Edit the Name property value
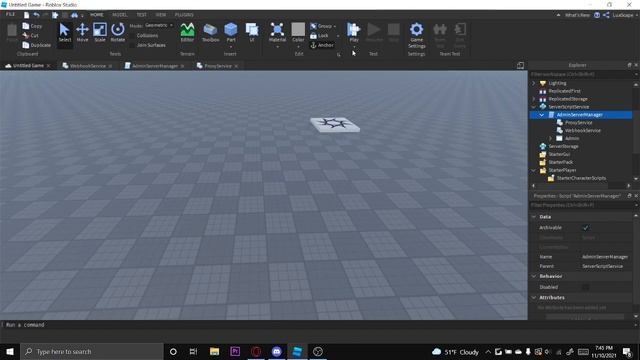The image size is (640, 360). tap(606, 257)
